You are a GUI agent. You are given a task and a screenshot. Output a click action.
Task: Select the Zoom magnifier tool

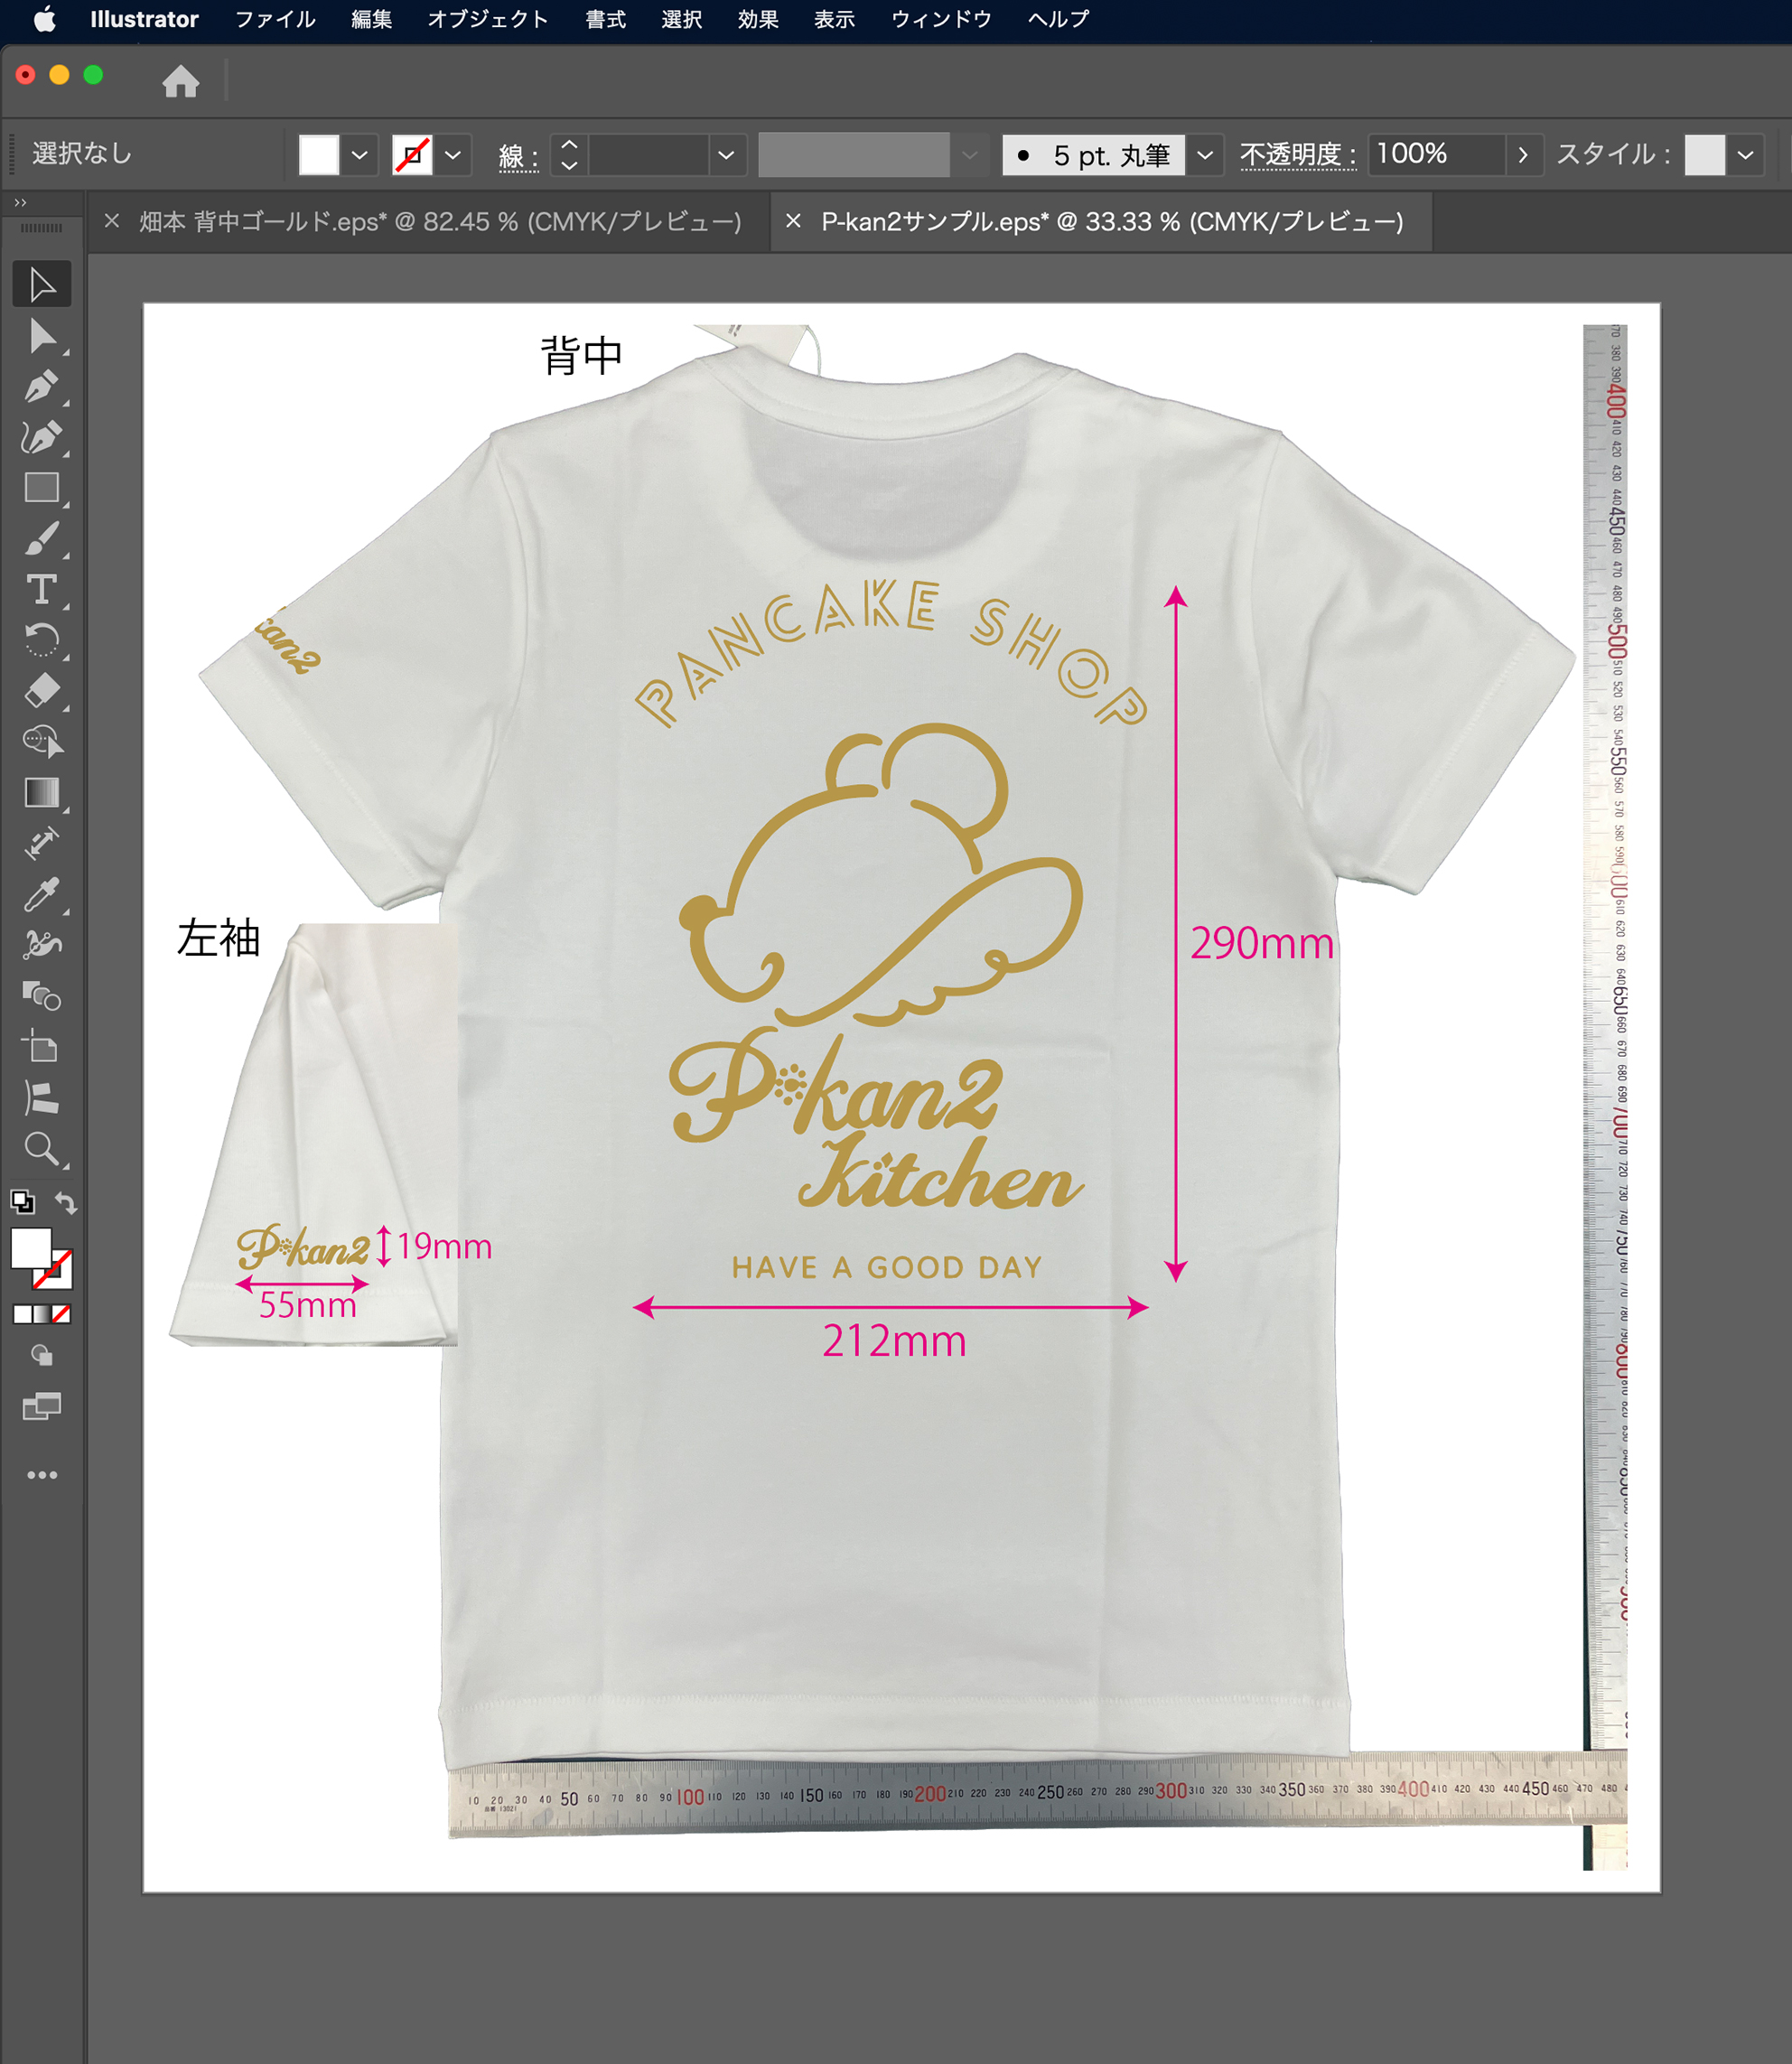pos(42,1149)
